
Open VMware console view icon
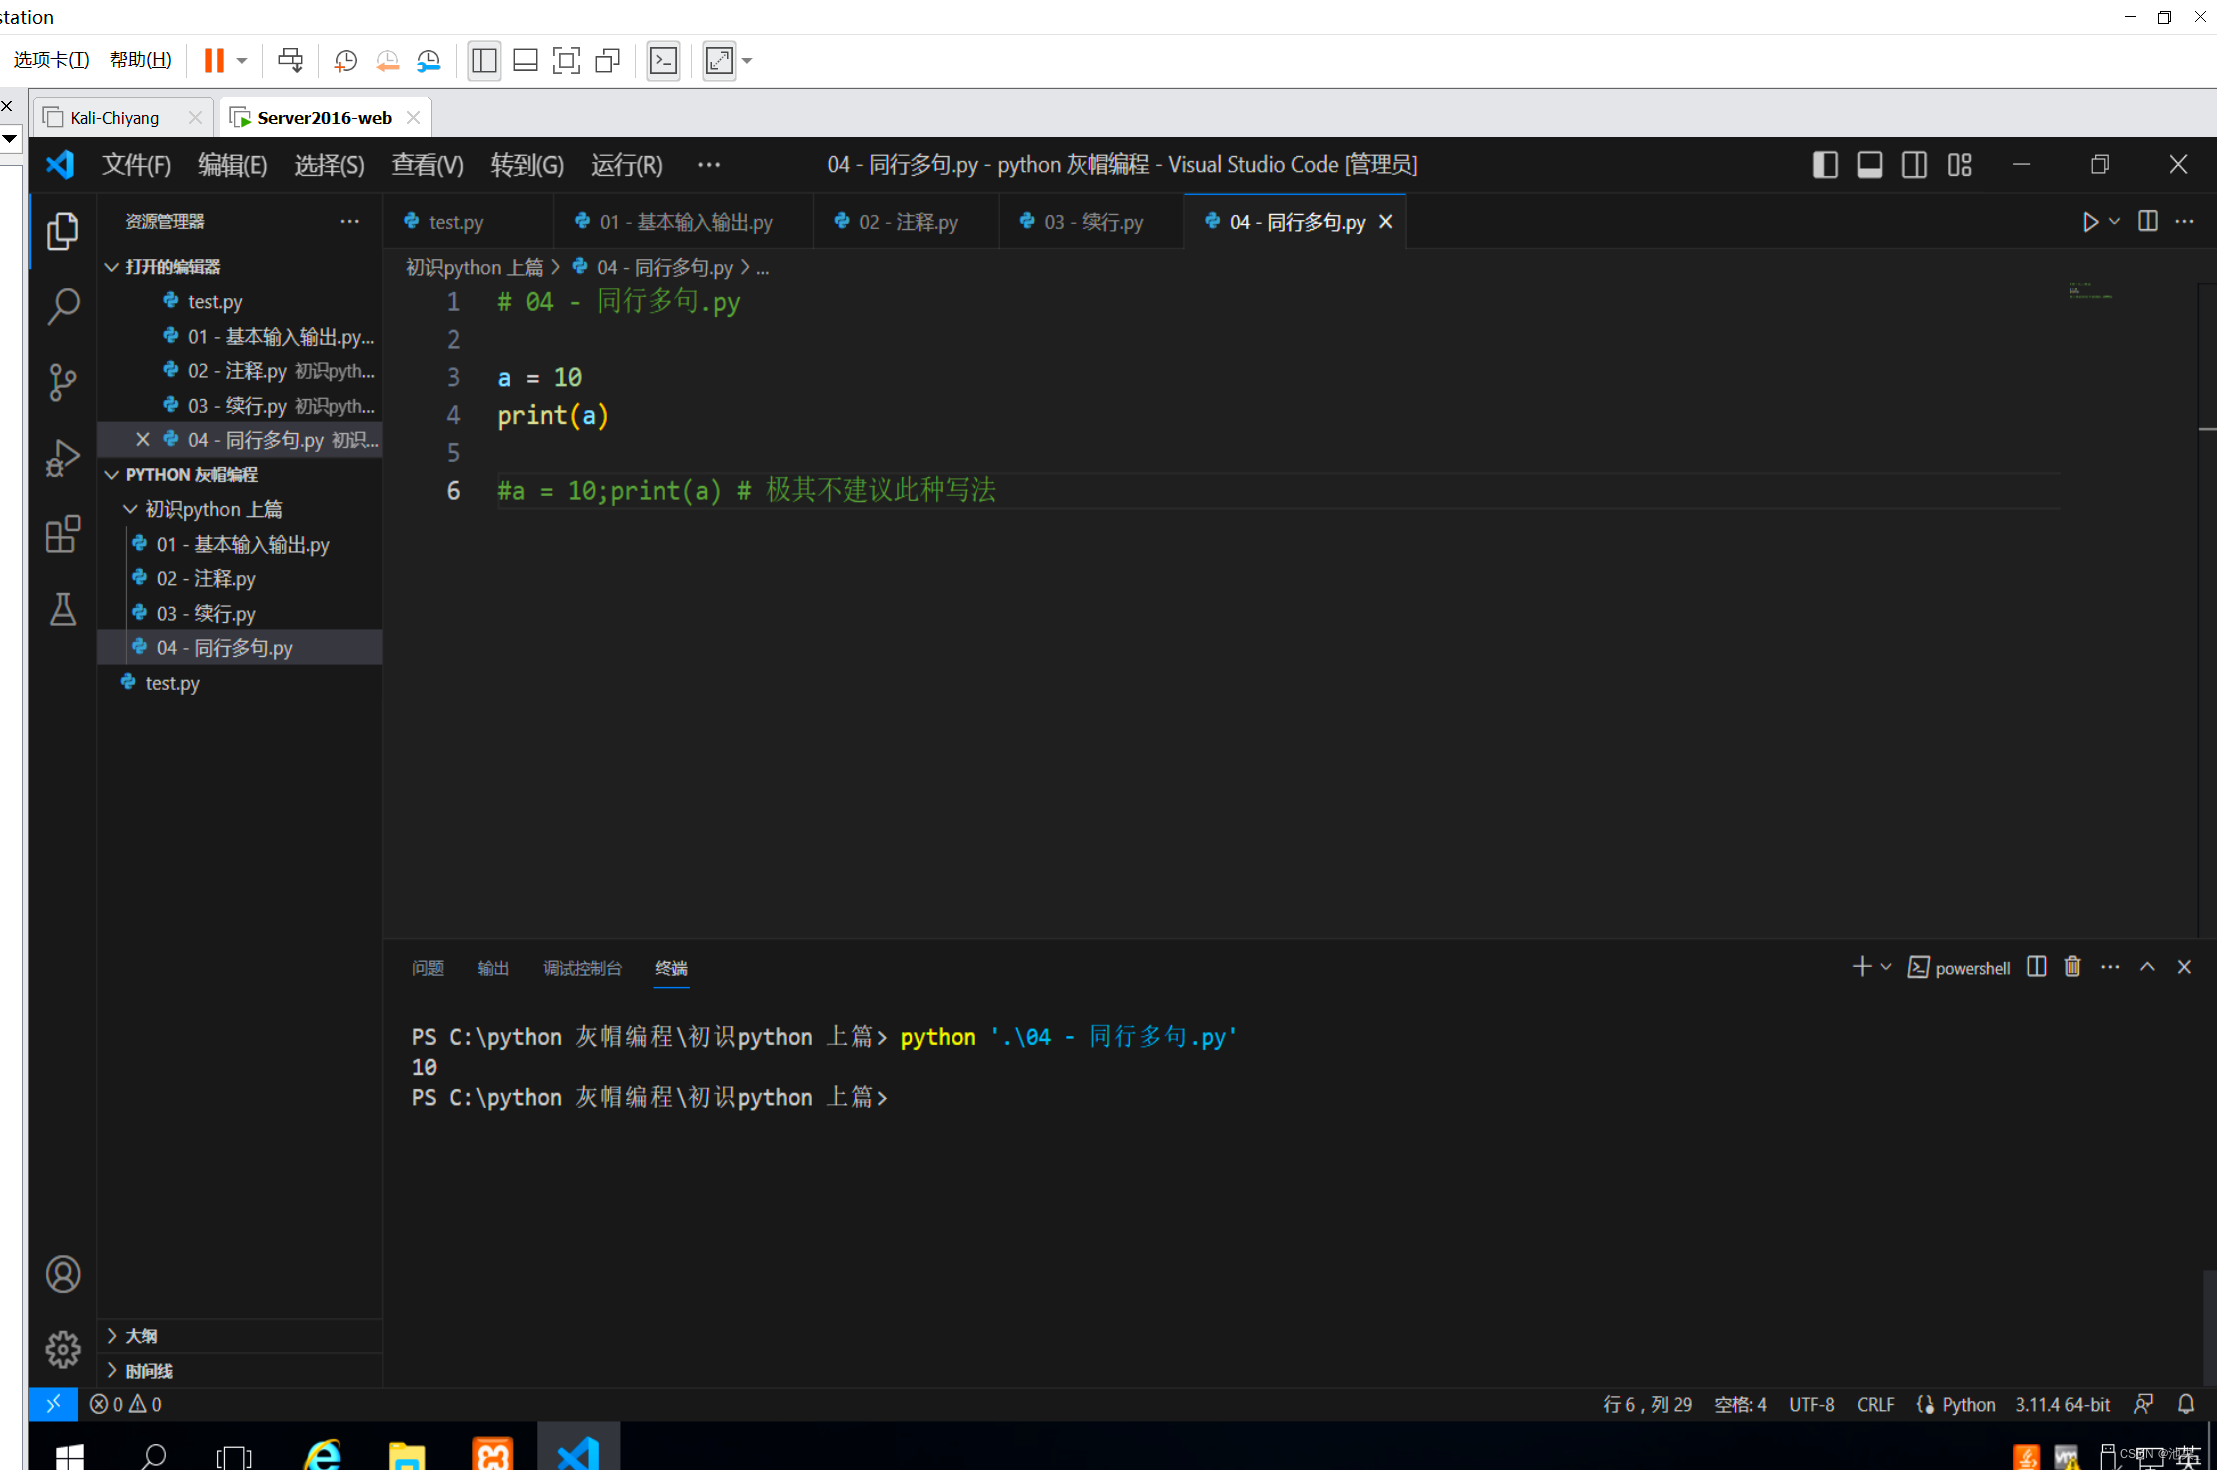click(x=664, y=60)
